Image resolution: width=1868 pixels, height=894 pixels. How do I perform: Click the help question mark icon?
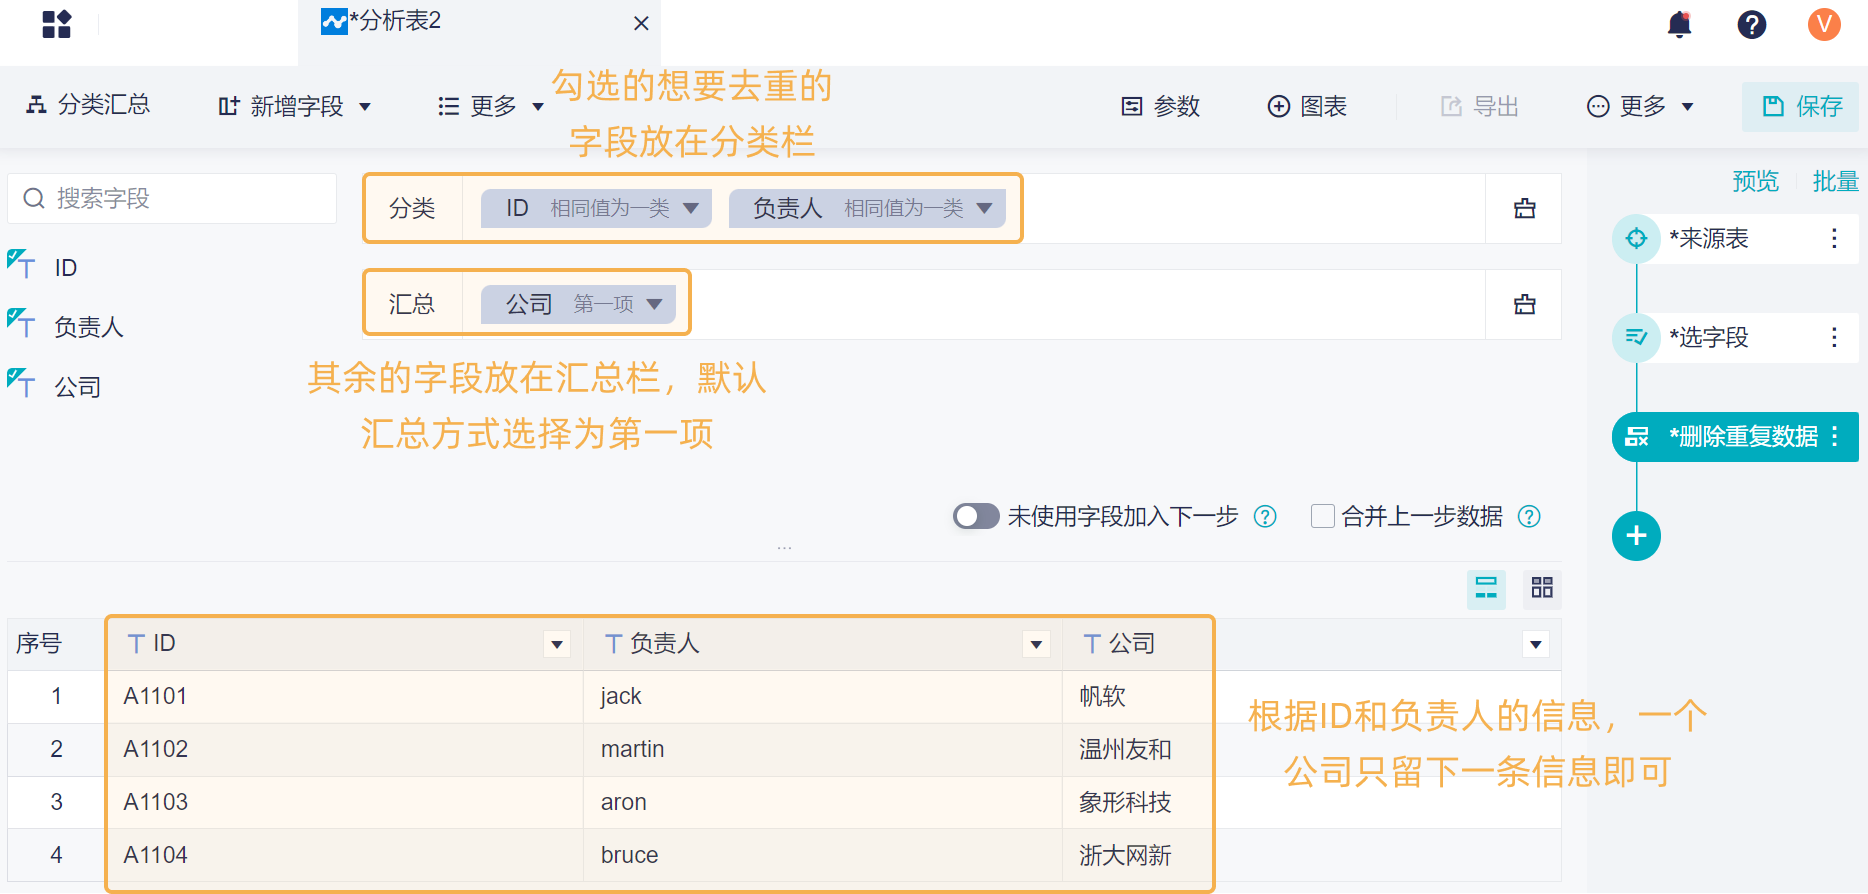pyautogui.click(x=1751, y=24)
